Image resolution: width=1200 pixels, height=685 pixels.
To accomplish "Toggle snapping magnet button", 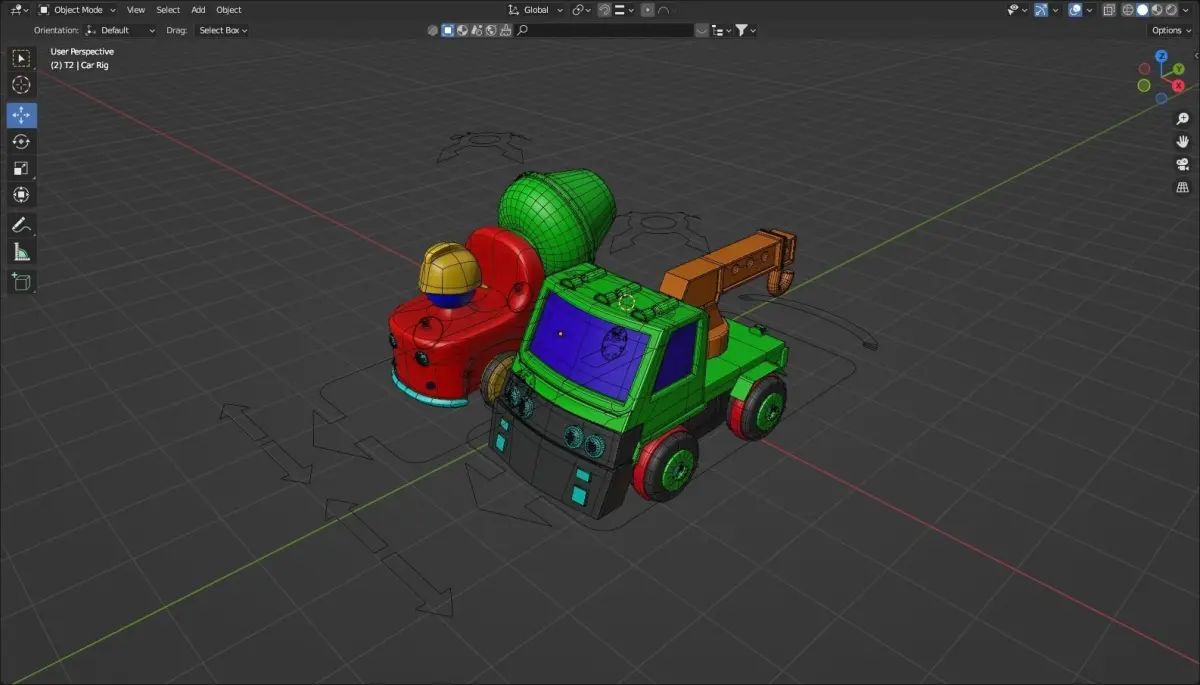I will [604, 10].
